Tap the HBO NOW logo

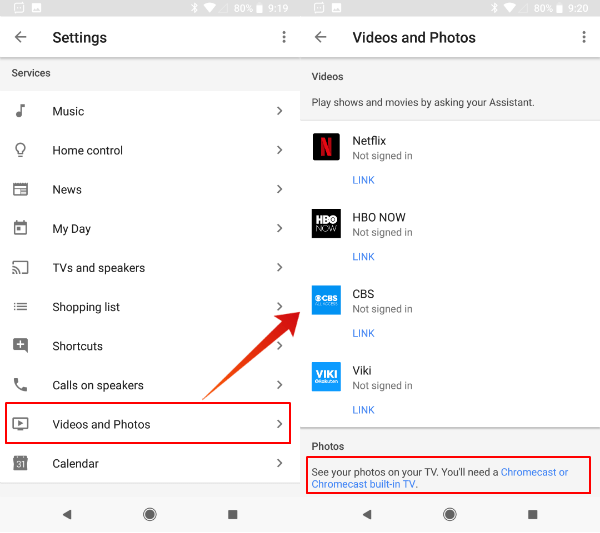(326, 223)
